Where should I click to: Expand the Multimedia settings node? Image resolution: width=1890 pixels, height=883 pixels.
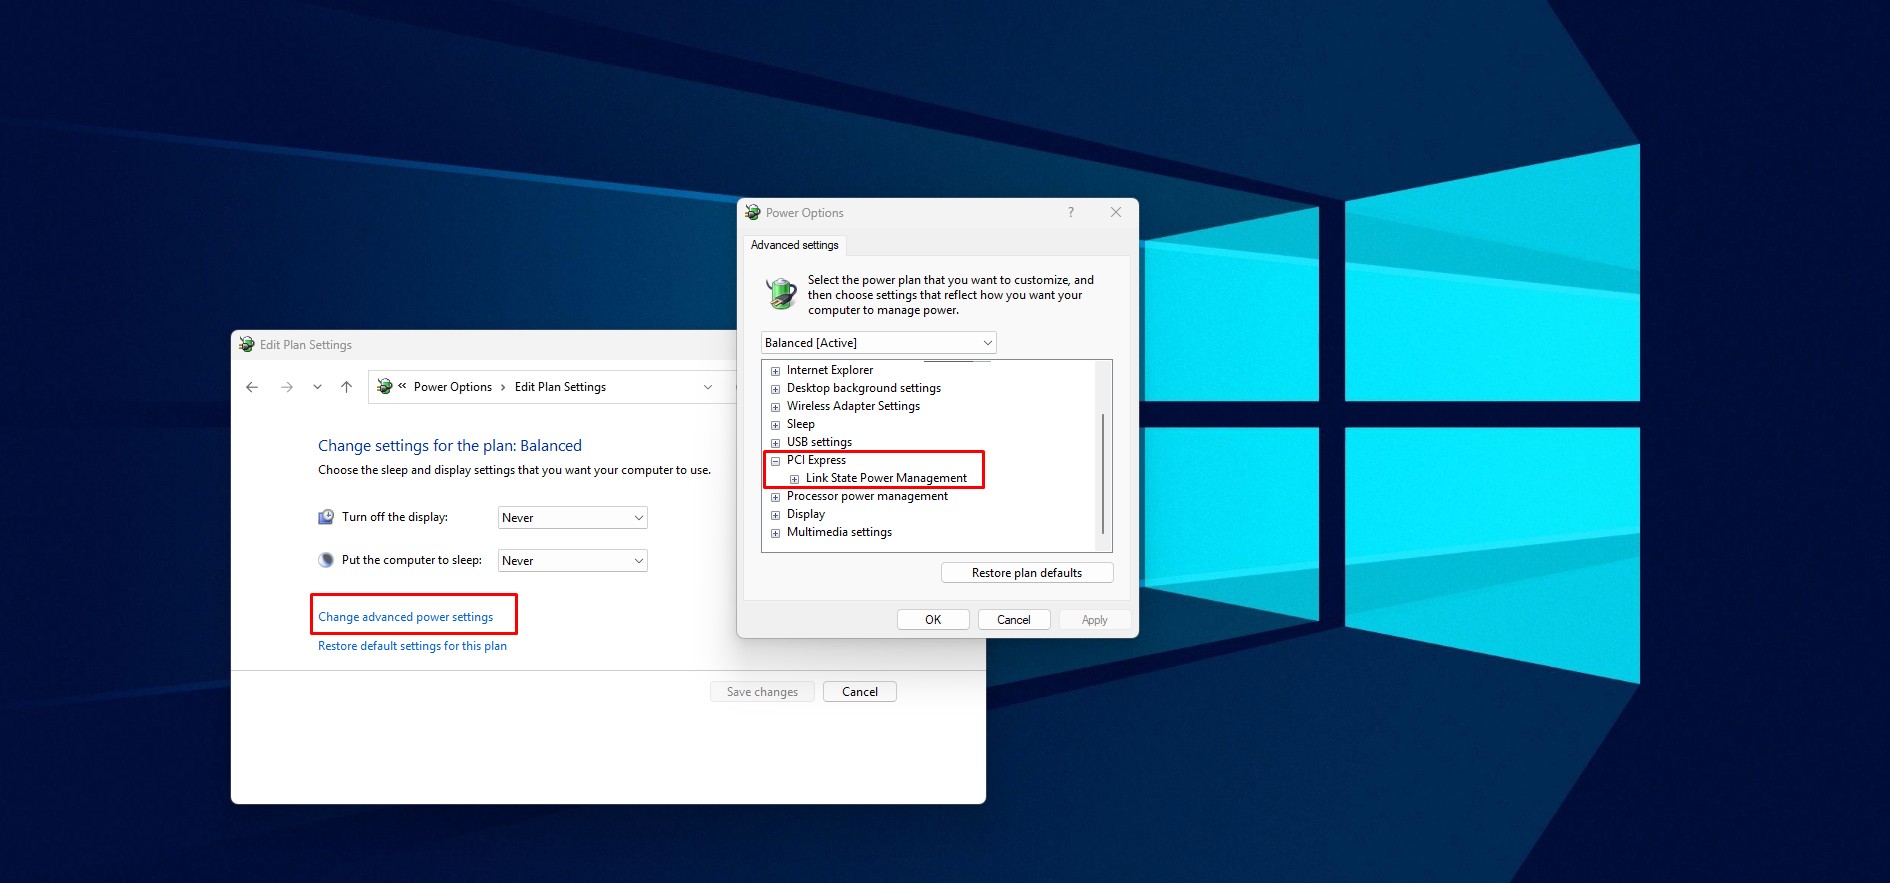(x=775, y=533)
